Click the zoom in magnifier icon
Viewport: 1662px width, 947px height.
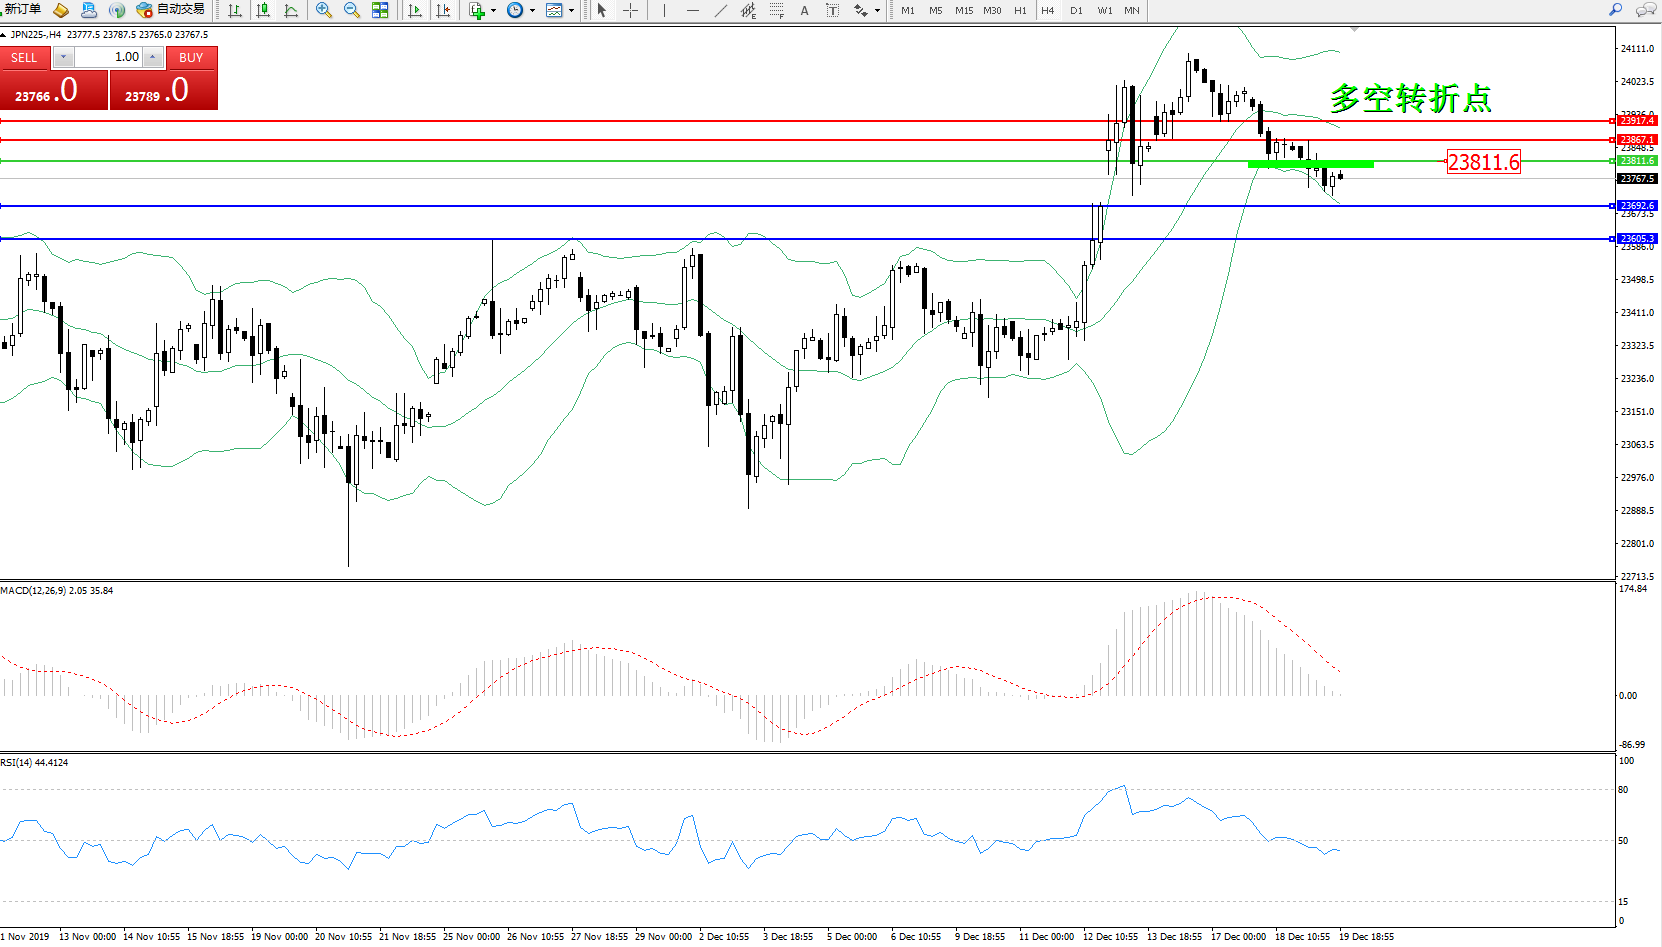click(x=323, y=10)
